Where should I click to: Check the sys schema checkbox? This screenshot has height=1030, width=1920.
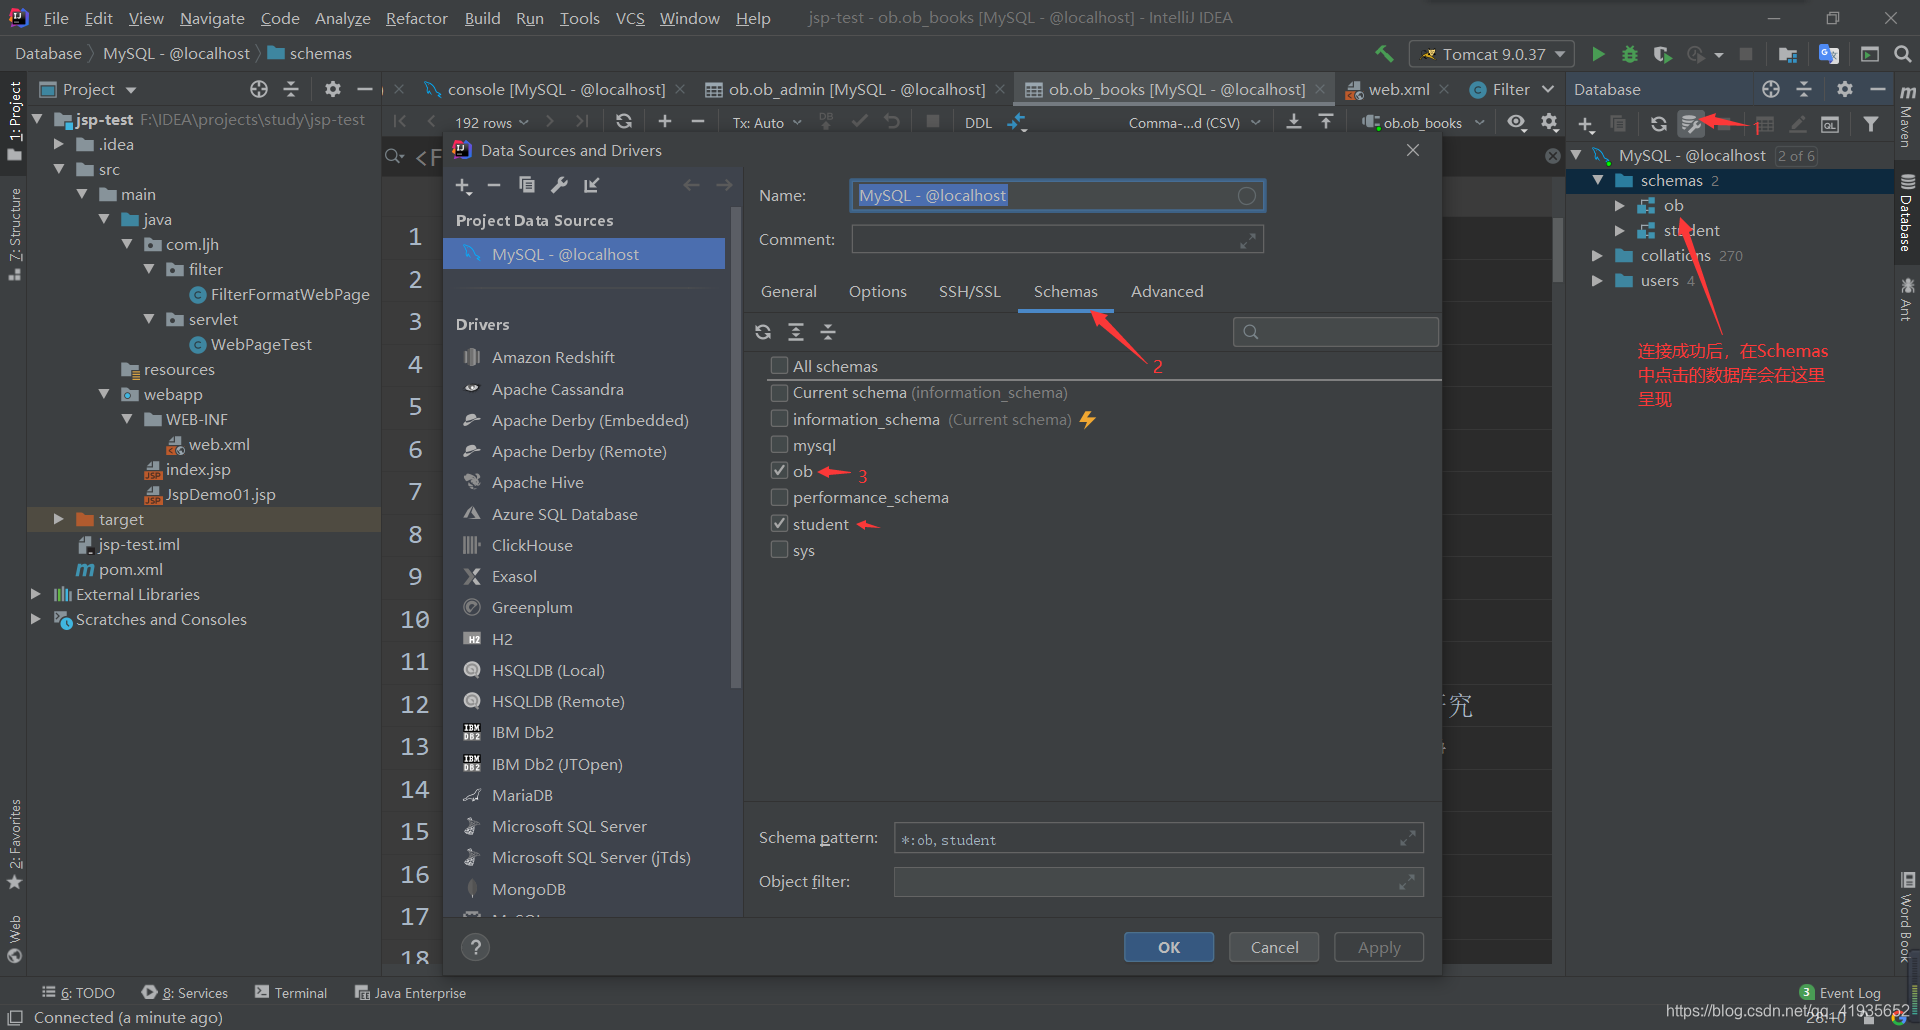(779, 550)
